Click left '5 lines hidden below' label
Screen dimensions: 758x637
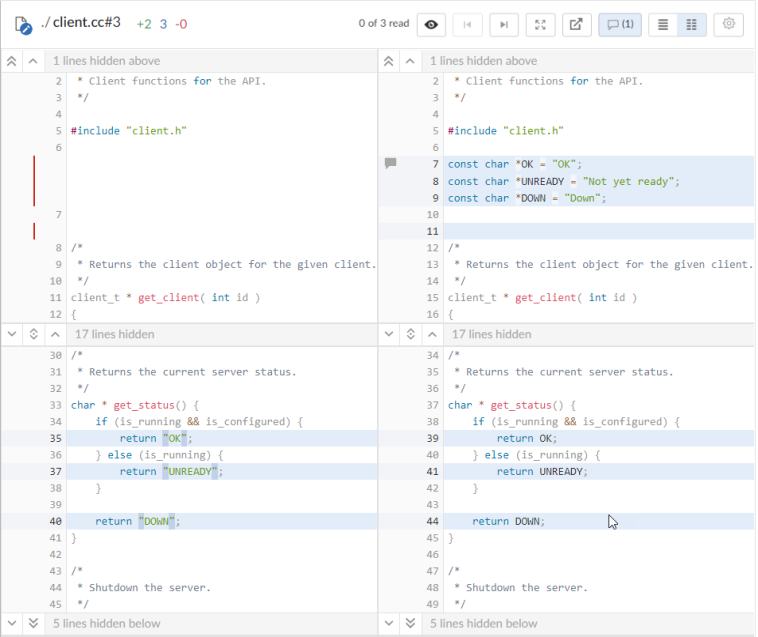[x=106, y=623]
